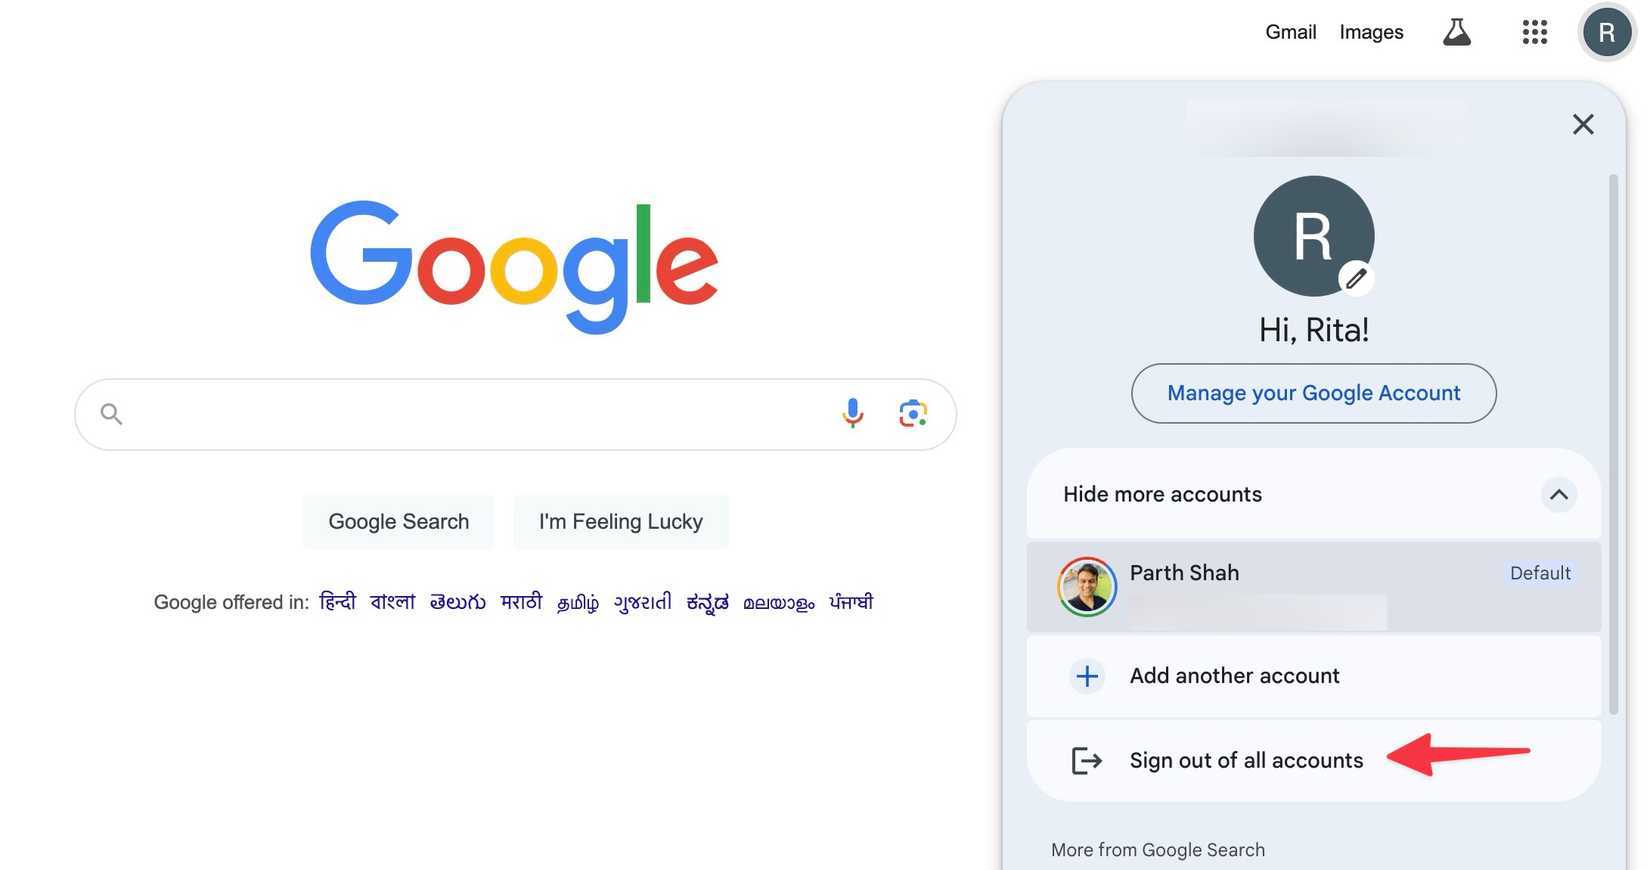Image resolution: width=1650 pixels, height=870 pixels.
Task: Collapse the Hide more accounts chevron
Action: coord(1557,494)
